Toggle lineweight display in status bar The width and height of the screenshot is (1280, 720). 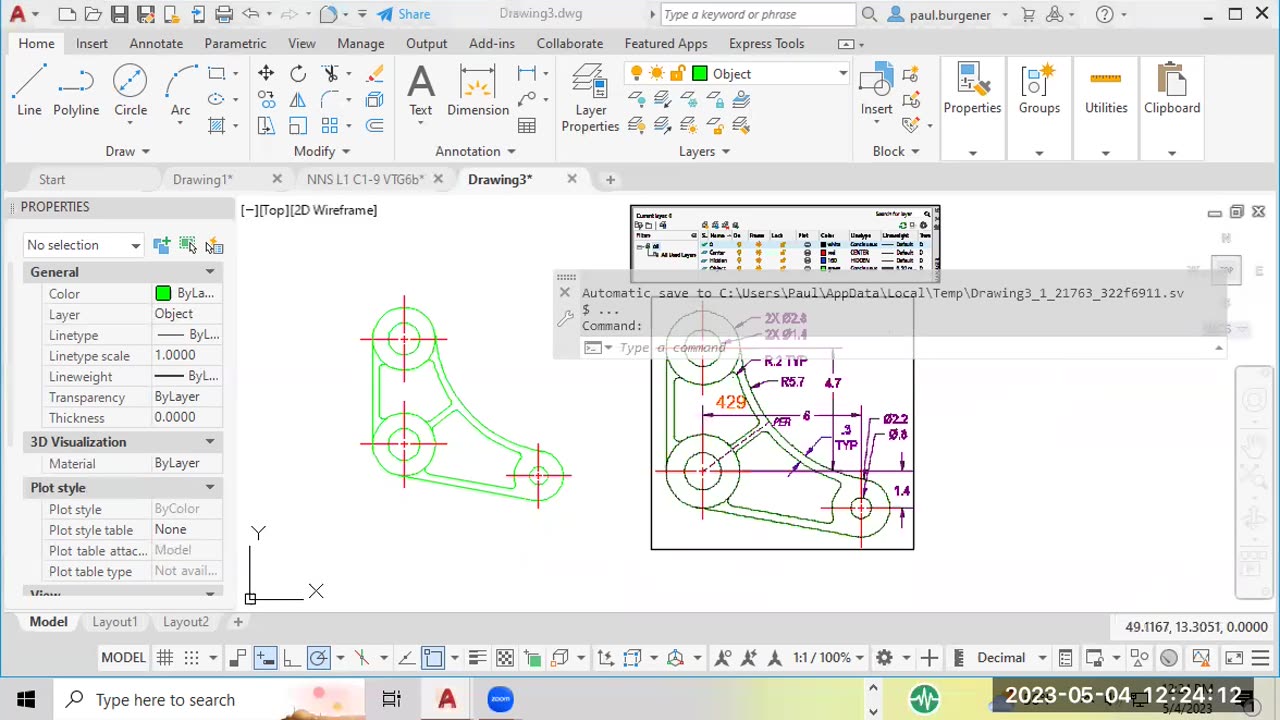point(478,657)
